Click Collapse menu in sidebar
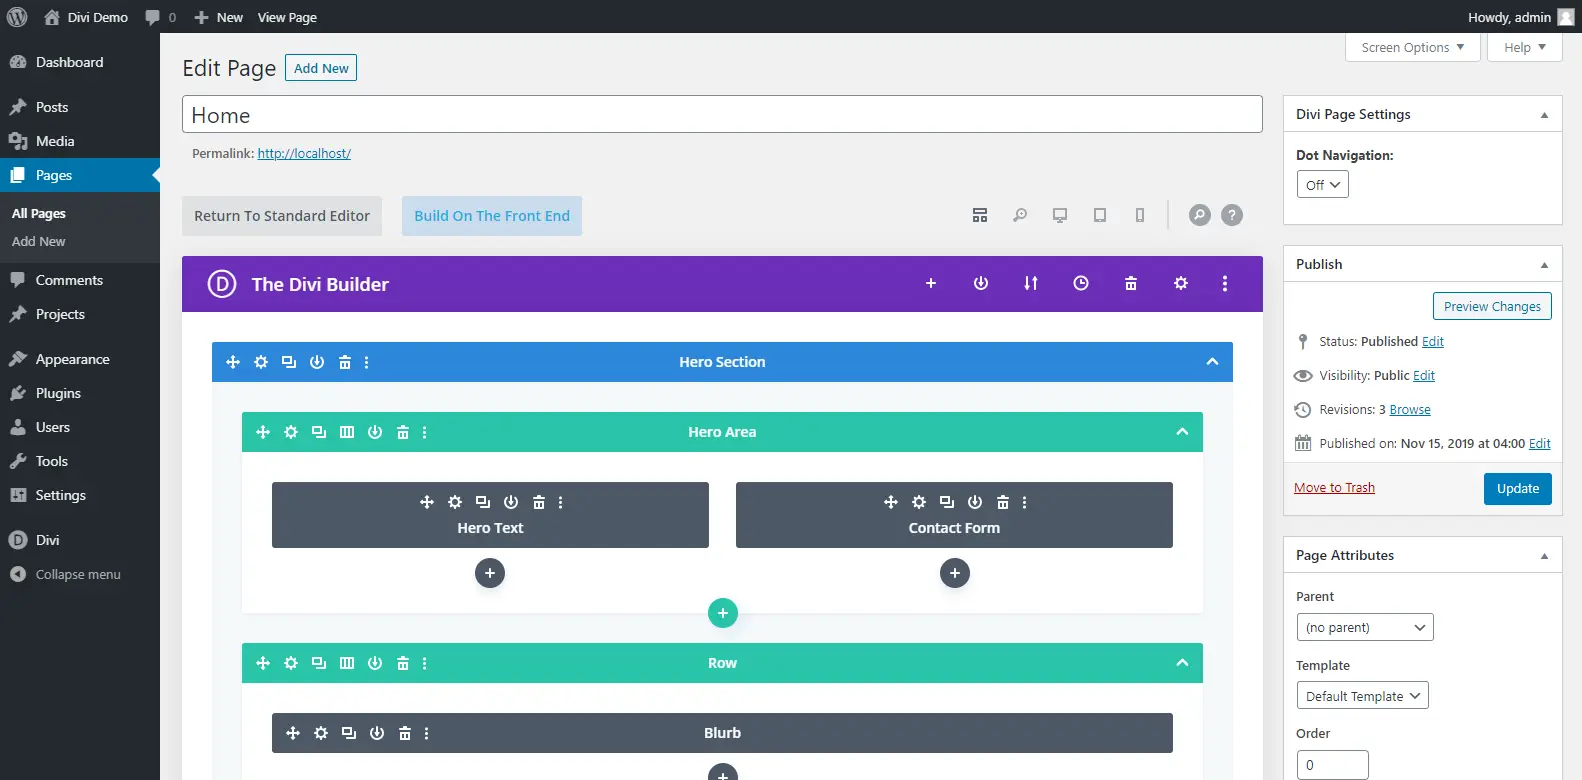Image resolution: width=1582 pixels, height=780 pixels. pyautogui.click(x=80, y=574)
